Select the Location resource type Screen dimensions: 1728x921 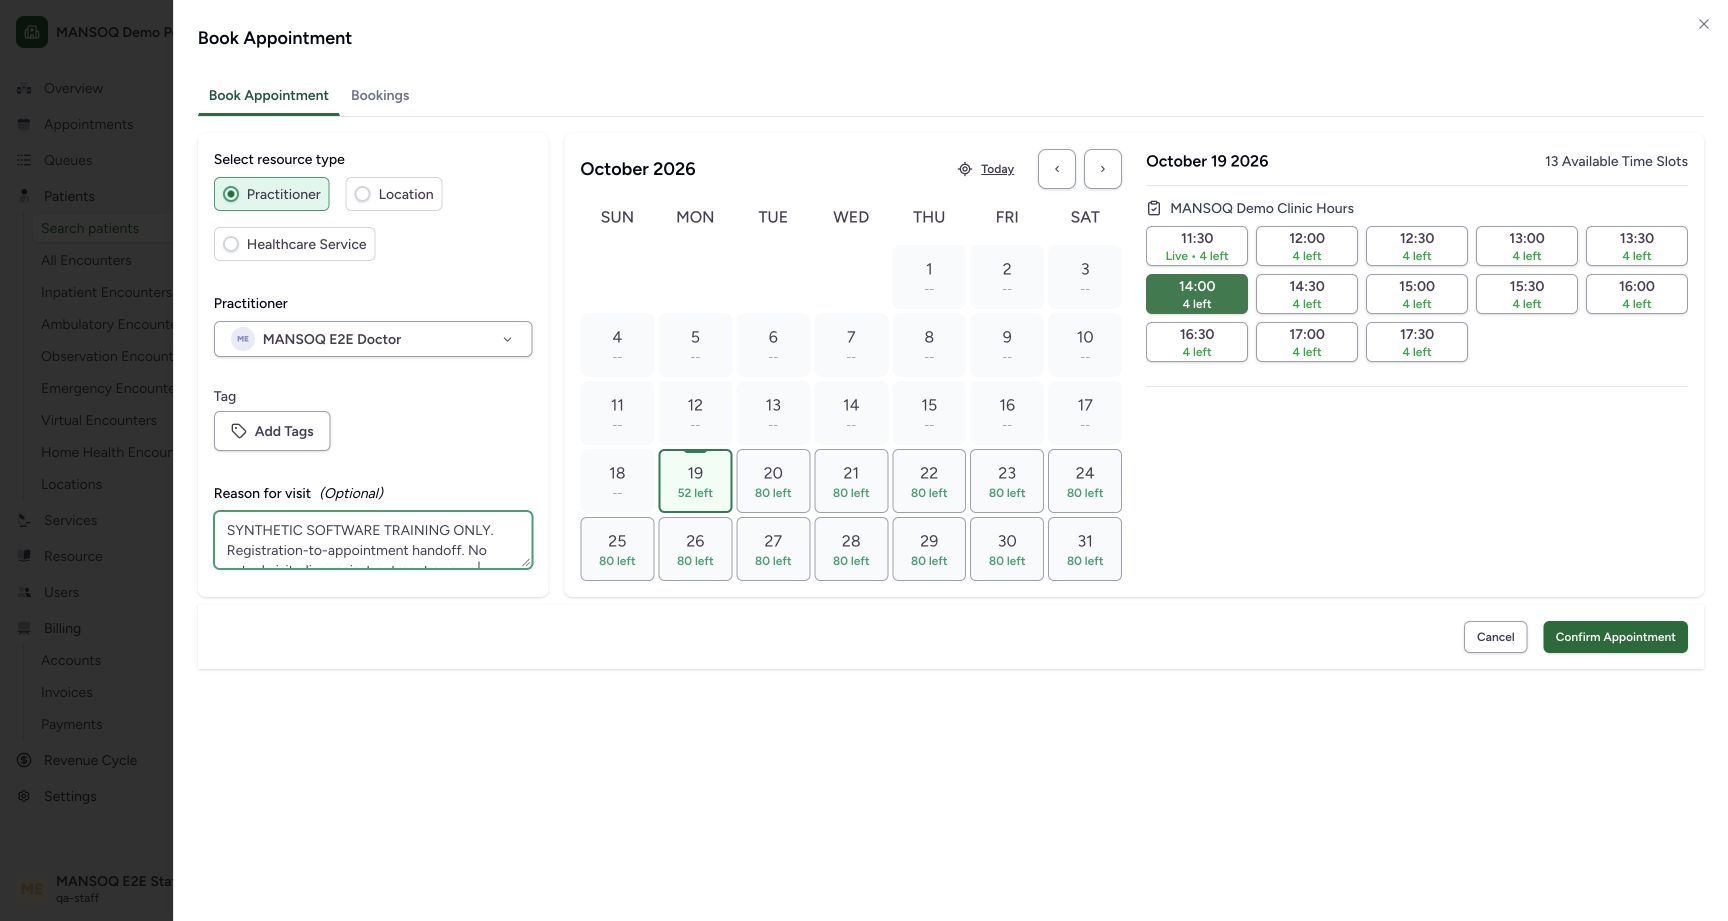[394, 194]
